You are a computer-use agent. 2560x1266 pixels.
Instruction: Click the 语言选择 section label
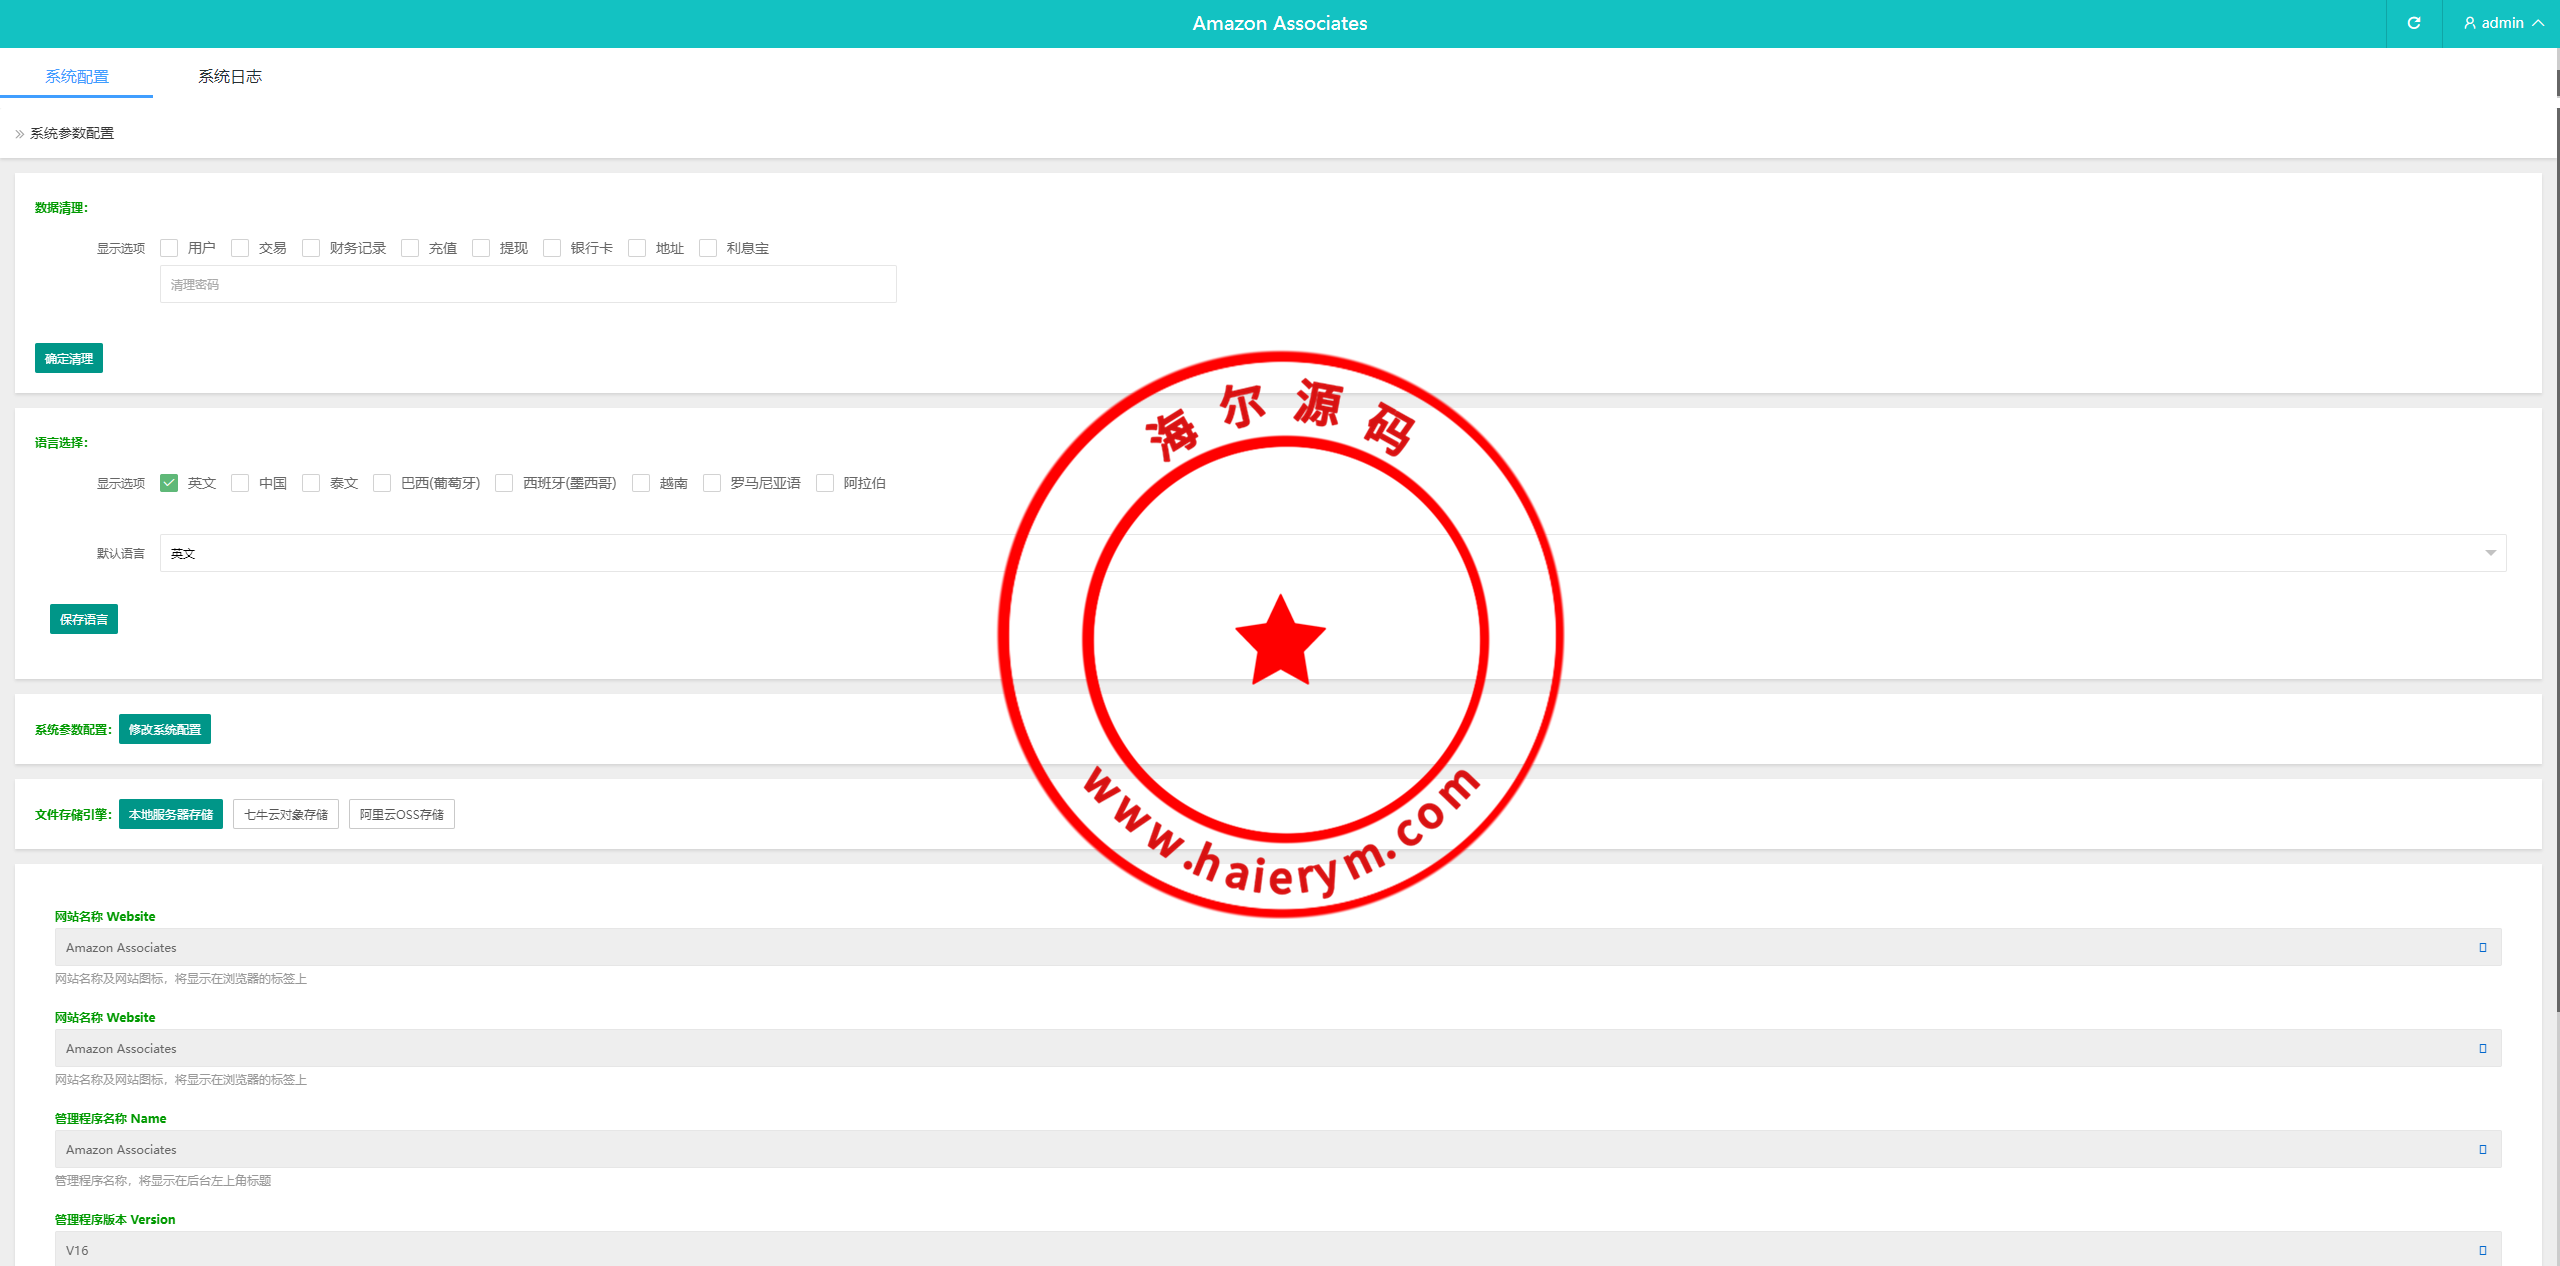click(61, 443)
